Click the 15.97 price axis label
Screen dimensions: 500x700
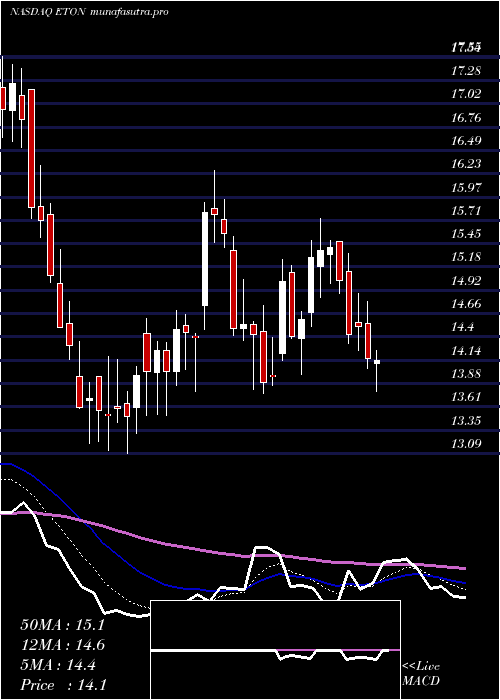click(x=466, y=188)
